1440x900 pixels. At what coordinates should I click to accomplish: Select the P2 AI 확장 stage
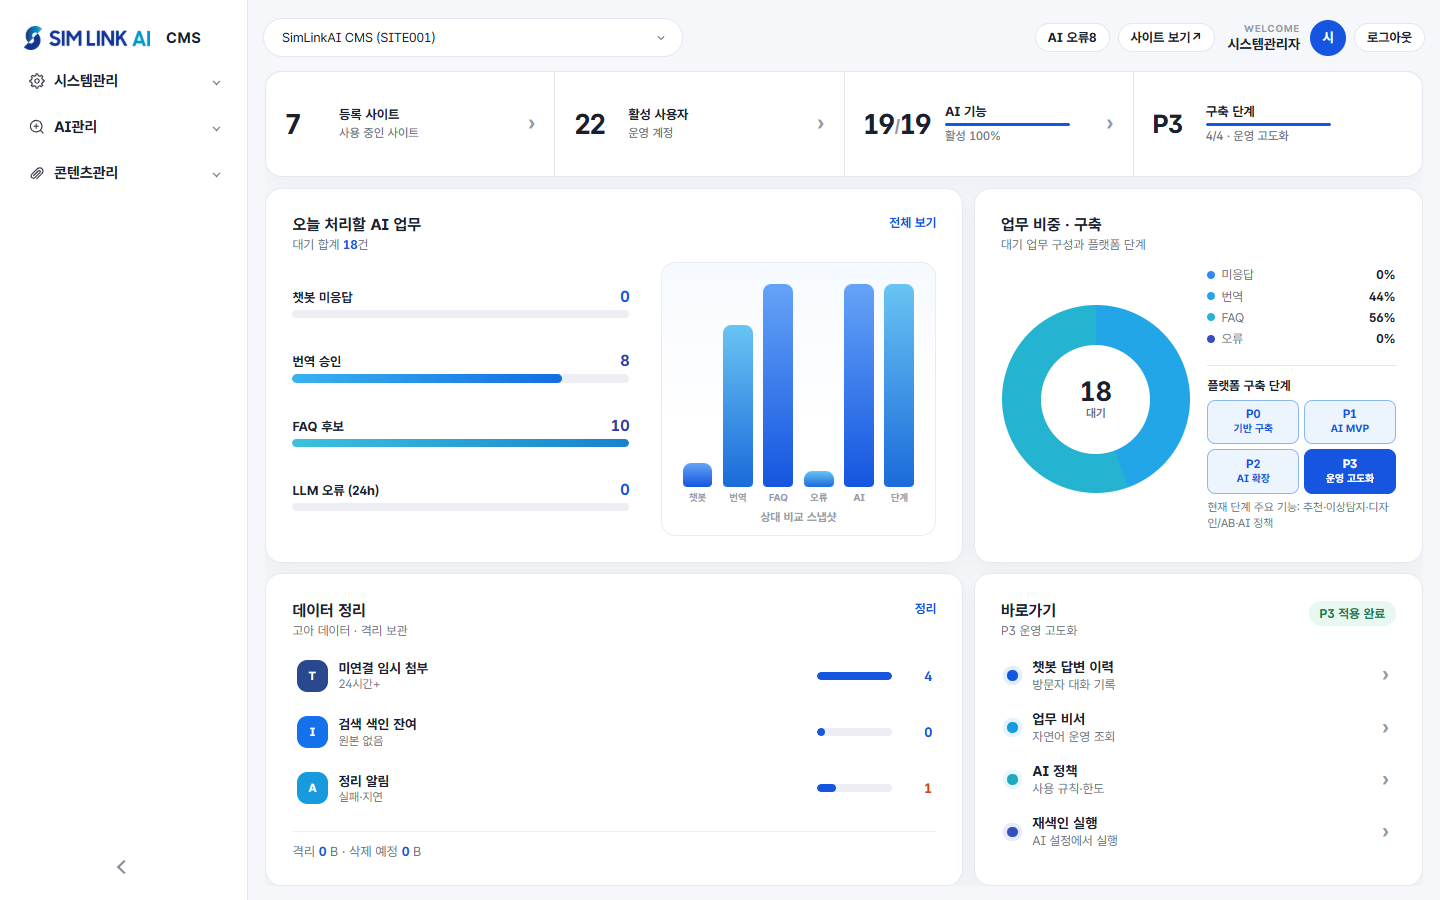click(1253, 471)
